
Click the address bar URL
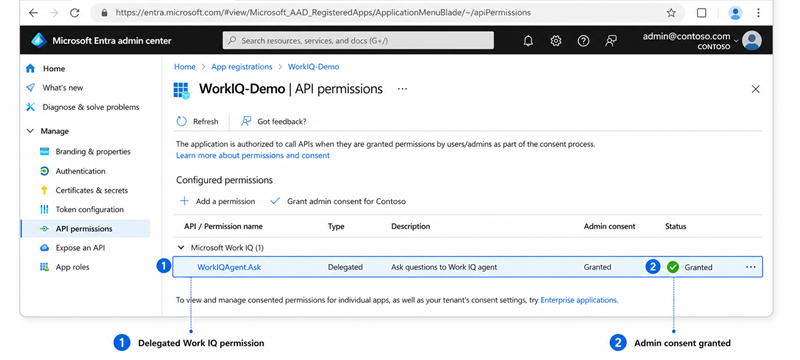pyautogui.click(x=323, y=13)
